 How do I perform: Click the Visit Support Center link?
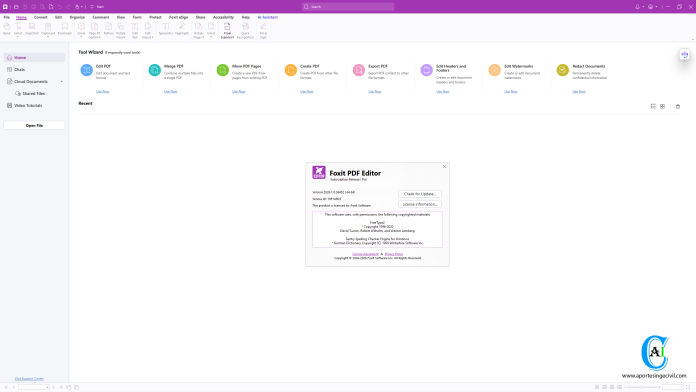tap(29, 379)
